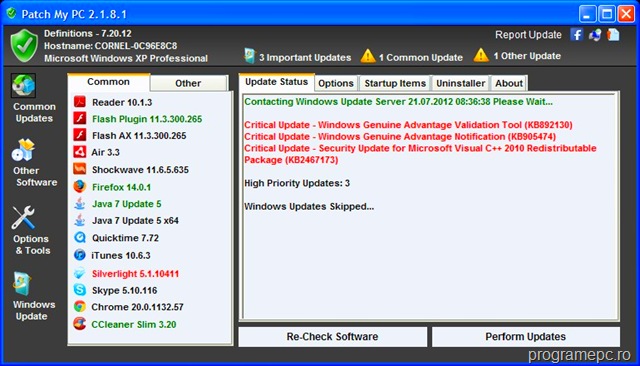Select Quicktime 7.72 entry
The height and width of the screenshot is (366, 640).
[x=125, y=238]
